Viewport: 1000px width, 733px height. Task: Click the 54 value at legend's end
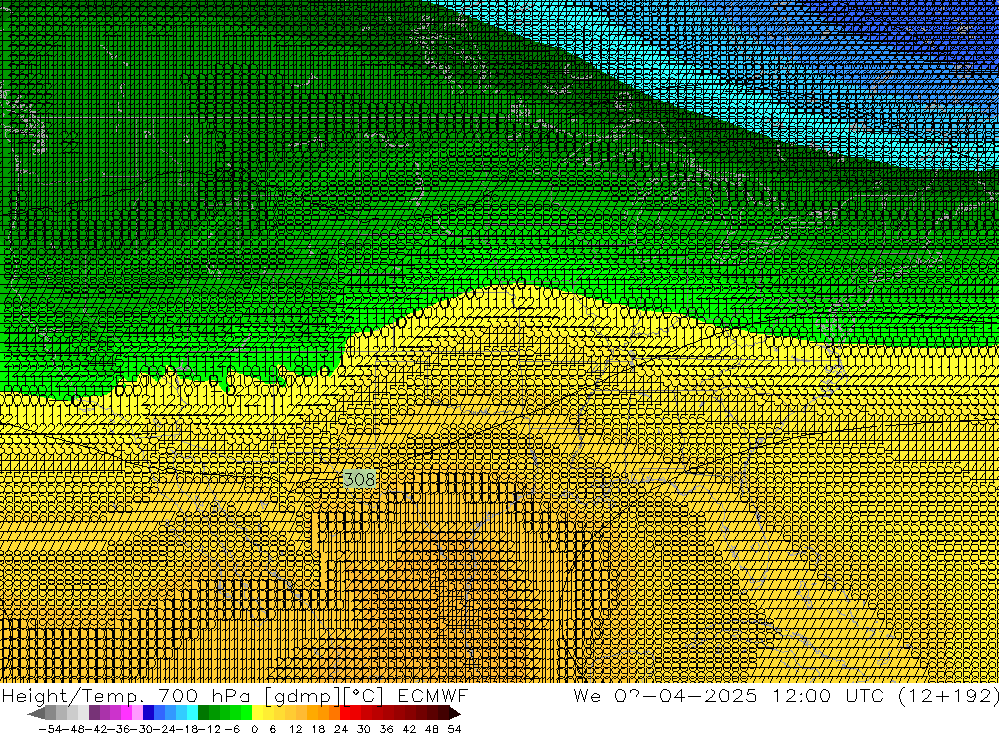[454, 729]
